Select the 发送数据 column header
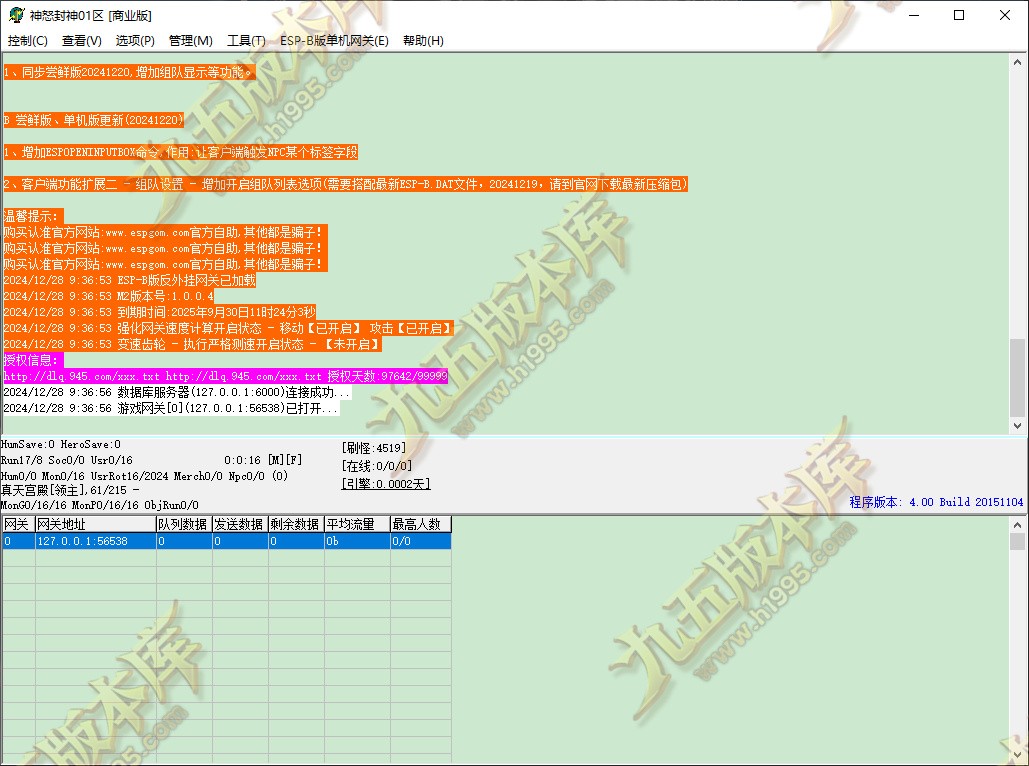Screen dimensions: 1029x766 click(x=240, y=524)
